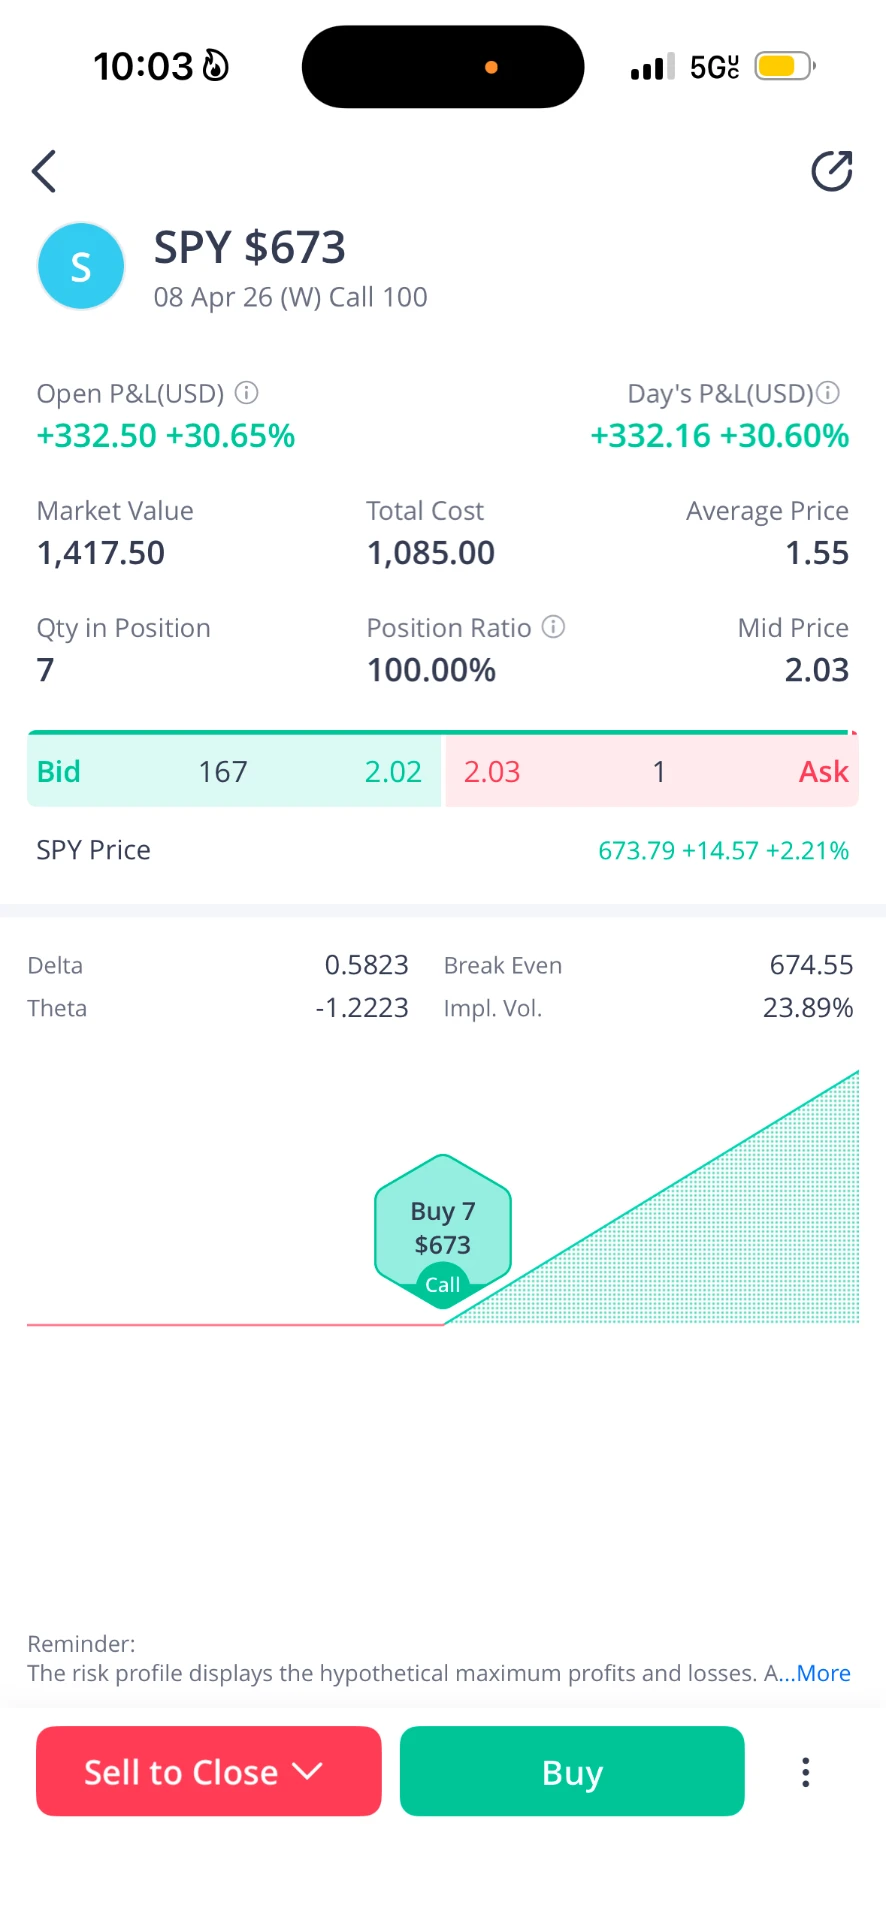Screen dimensions: 886x1920
Task: Open info icon beside Day's P&L(USD)
Action: [x=828, y=393]
